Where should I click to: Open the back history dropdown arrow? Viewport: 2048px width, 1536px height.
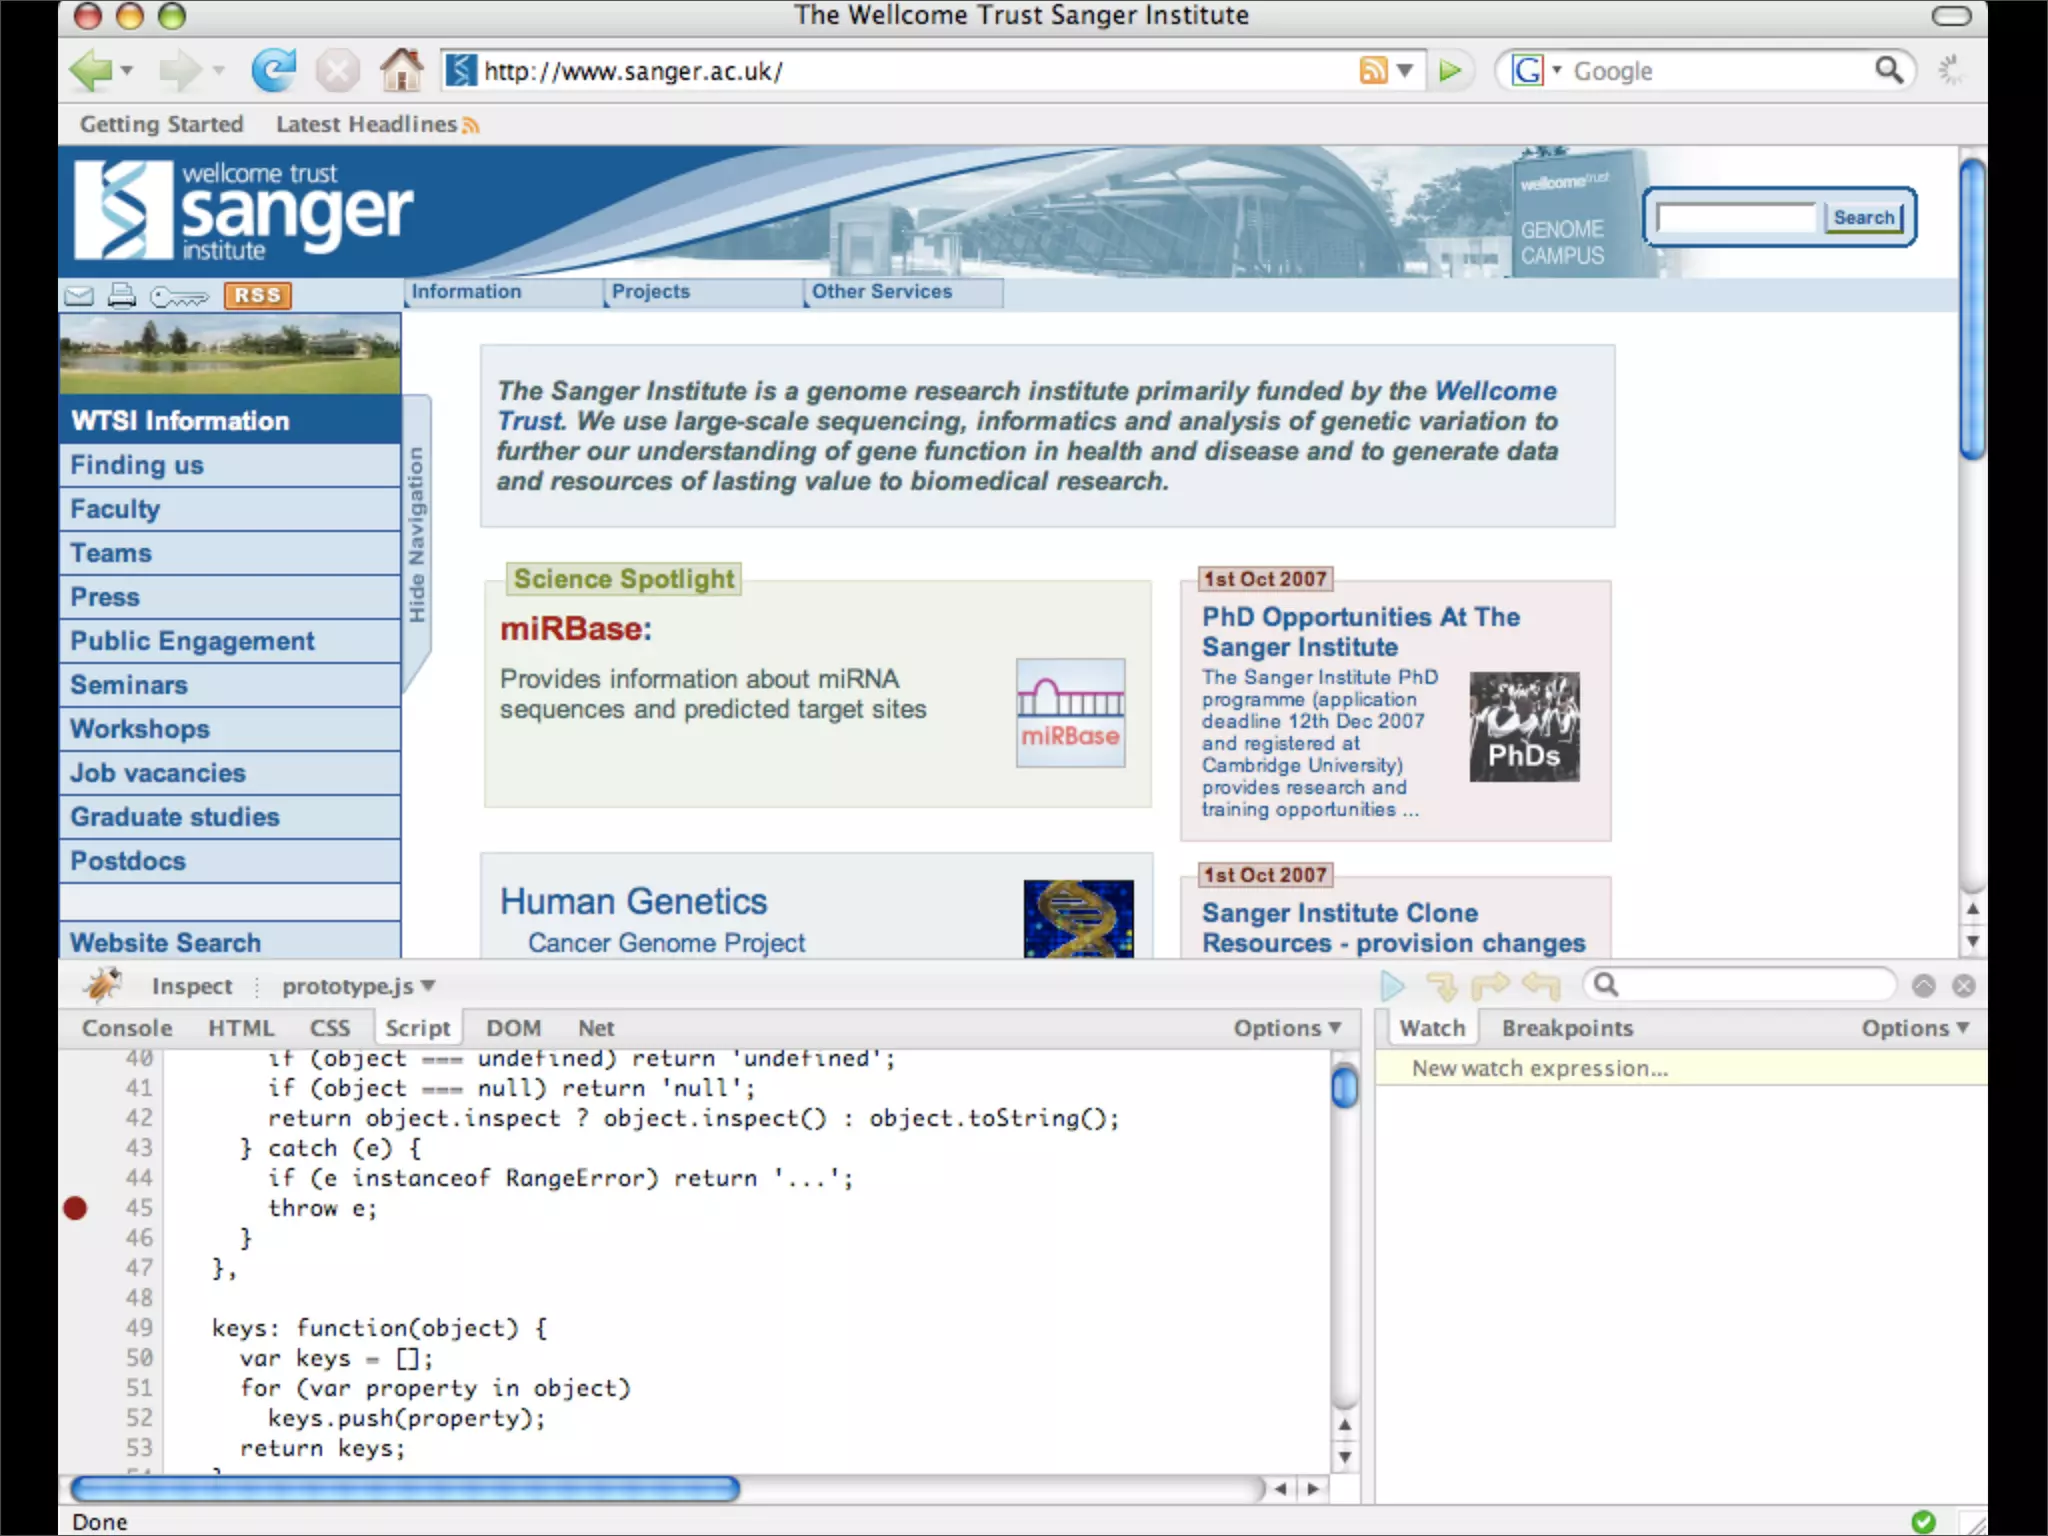pyautogui.click(x=127, y=71)
